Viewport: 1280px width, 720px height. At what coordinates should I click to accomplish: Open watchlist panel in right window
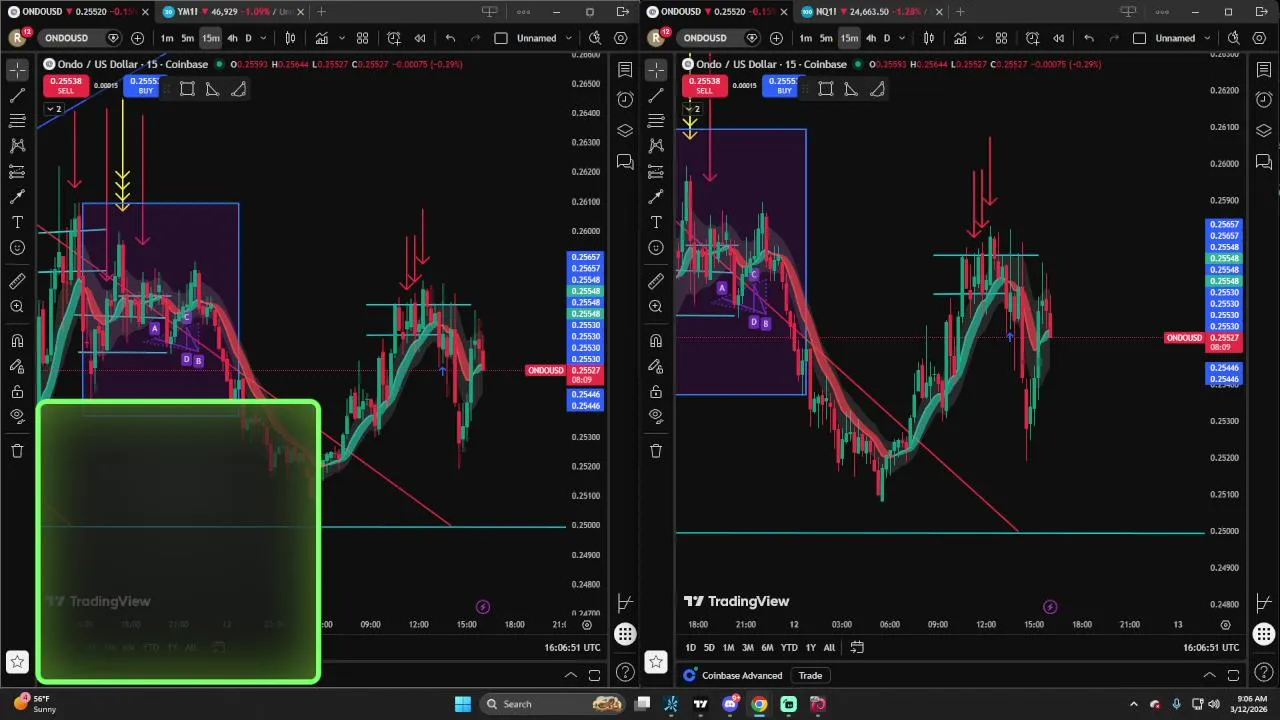click(1264, 70)
